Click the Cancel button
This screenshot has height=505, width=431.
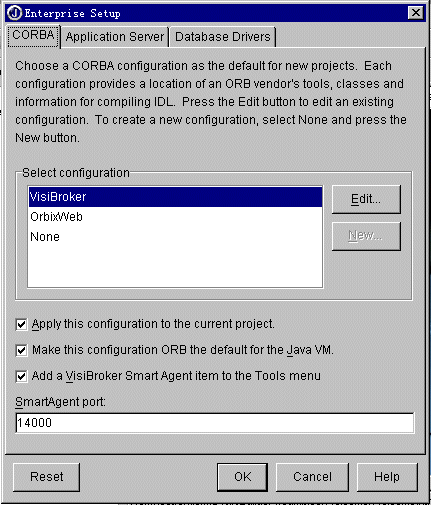(312, 477)
